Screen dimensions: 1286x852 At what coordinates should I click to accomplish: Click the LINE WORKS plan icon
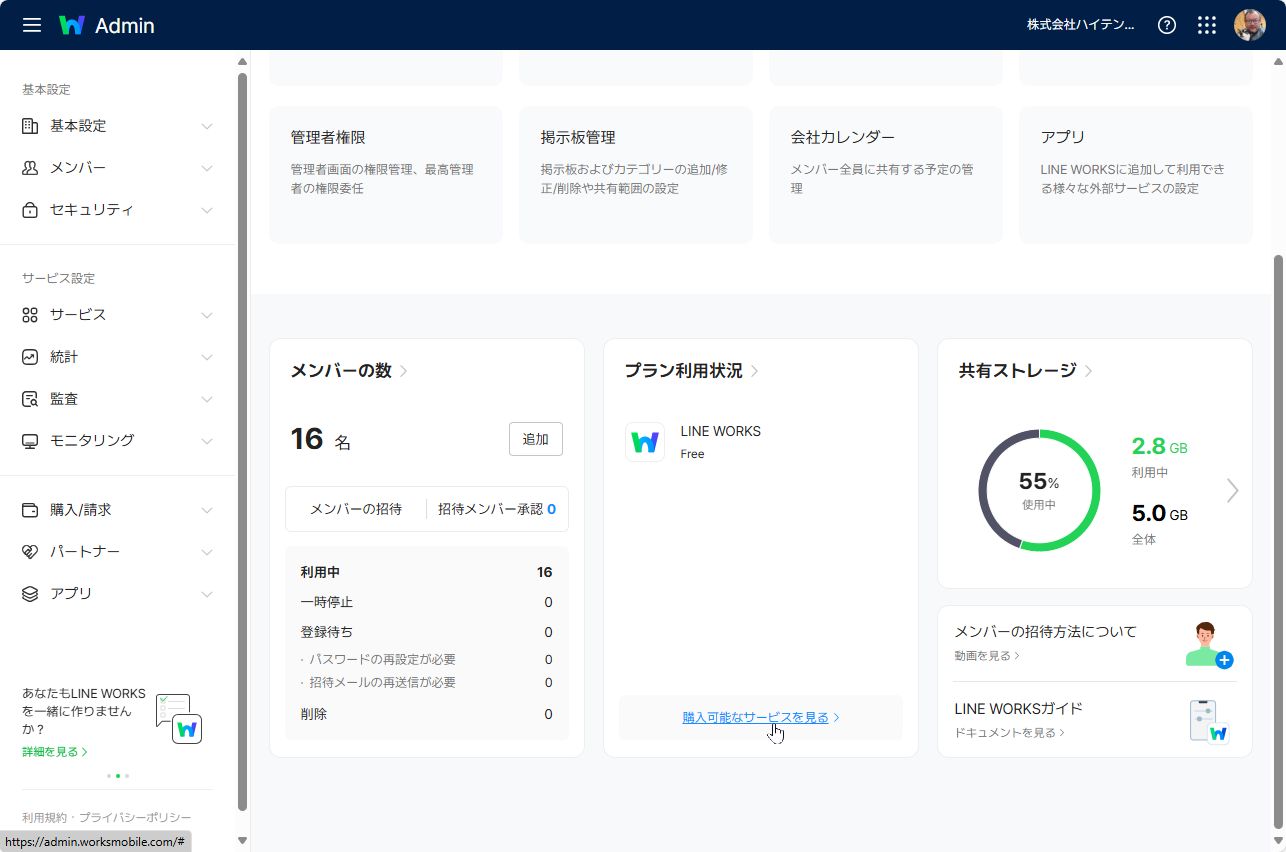[645, 442]
